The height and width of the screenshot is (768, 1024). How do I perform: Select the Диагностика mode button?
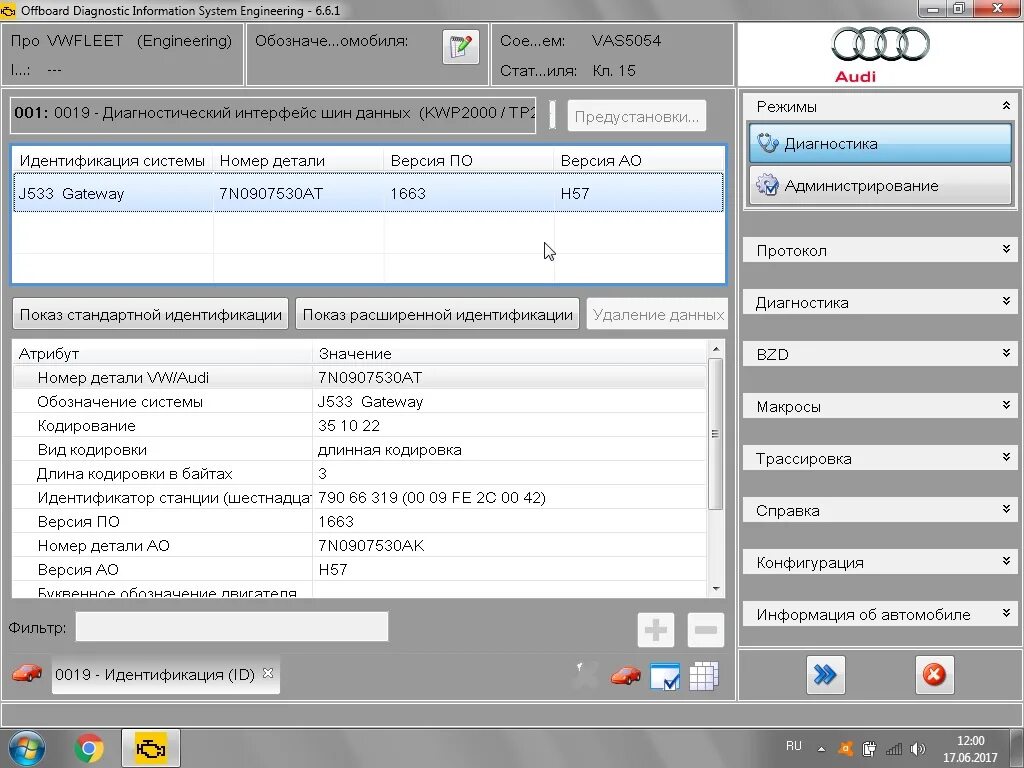880,143
